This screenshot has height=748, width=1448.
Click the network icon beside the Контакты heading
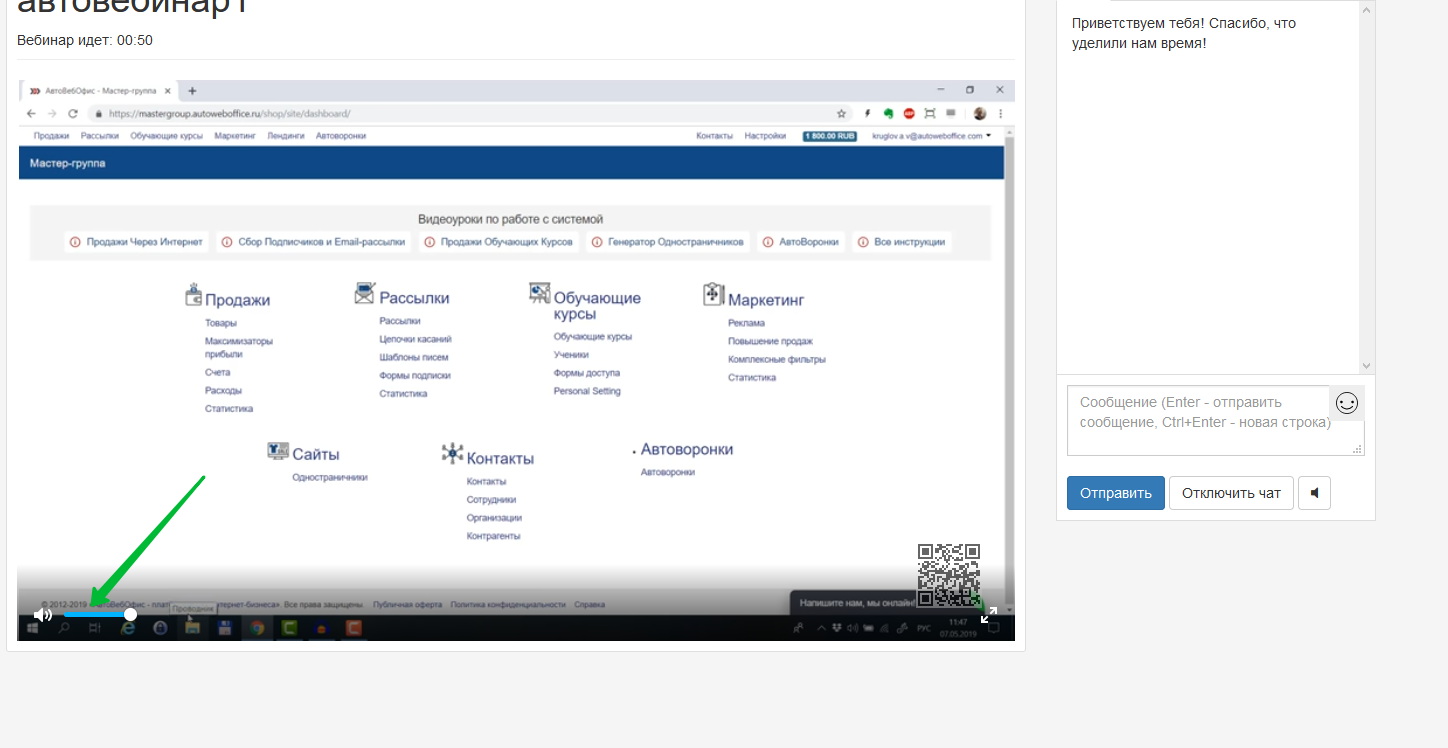[x=452, y=454]
